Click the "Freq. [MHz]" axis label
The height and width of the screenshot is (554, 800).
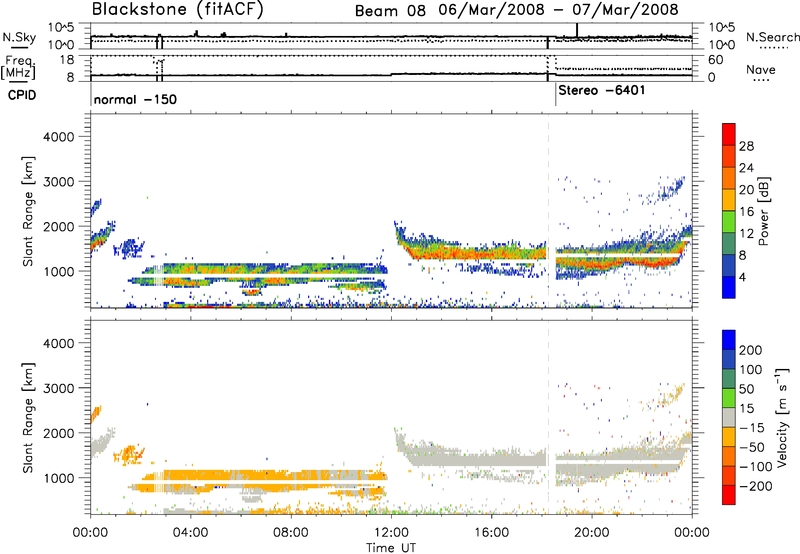click(x=18, y=67)
